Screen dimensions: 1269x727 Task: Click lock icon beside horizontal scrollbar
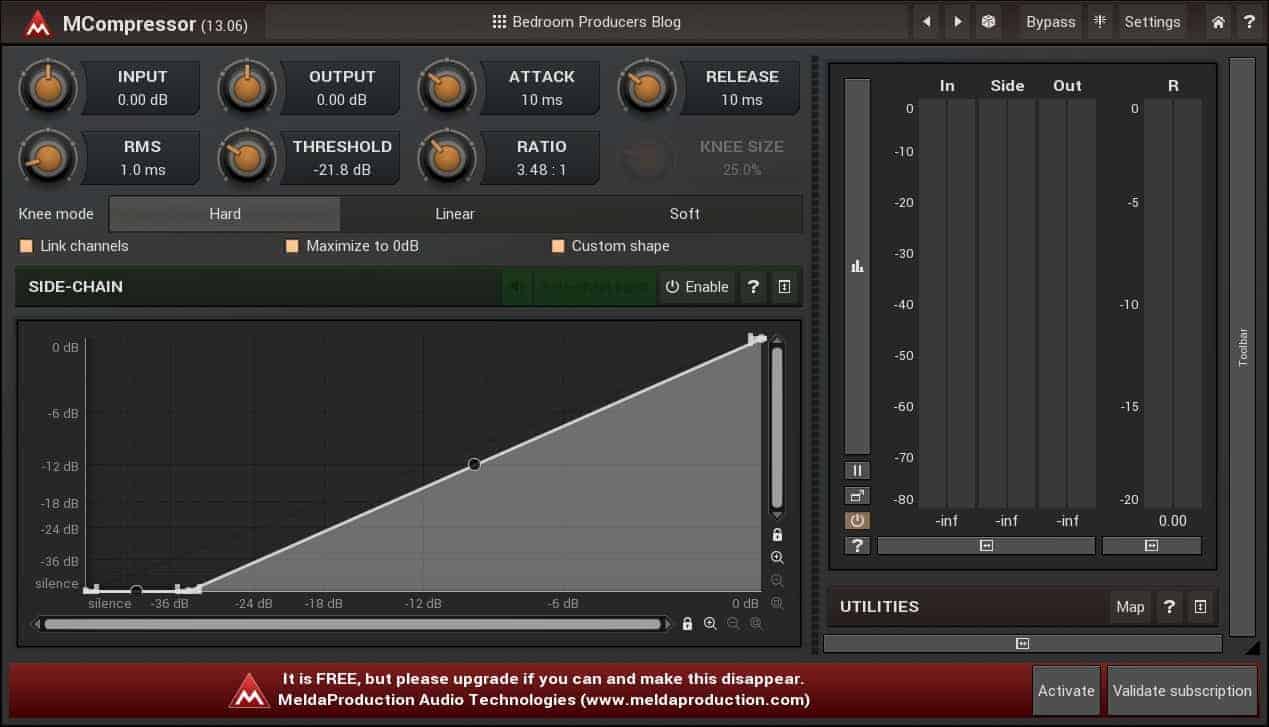[x=687, y=624]
